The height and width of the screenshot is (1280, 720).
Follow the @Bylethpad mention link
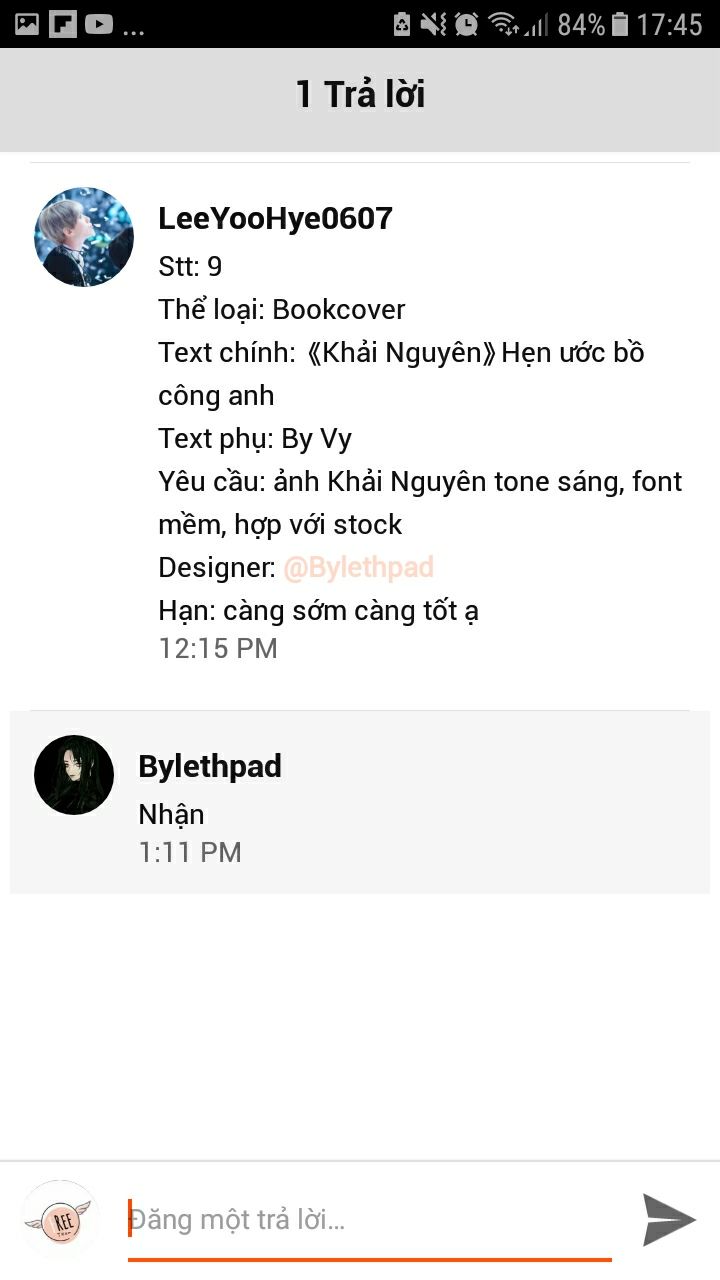tap(359, 568)
